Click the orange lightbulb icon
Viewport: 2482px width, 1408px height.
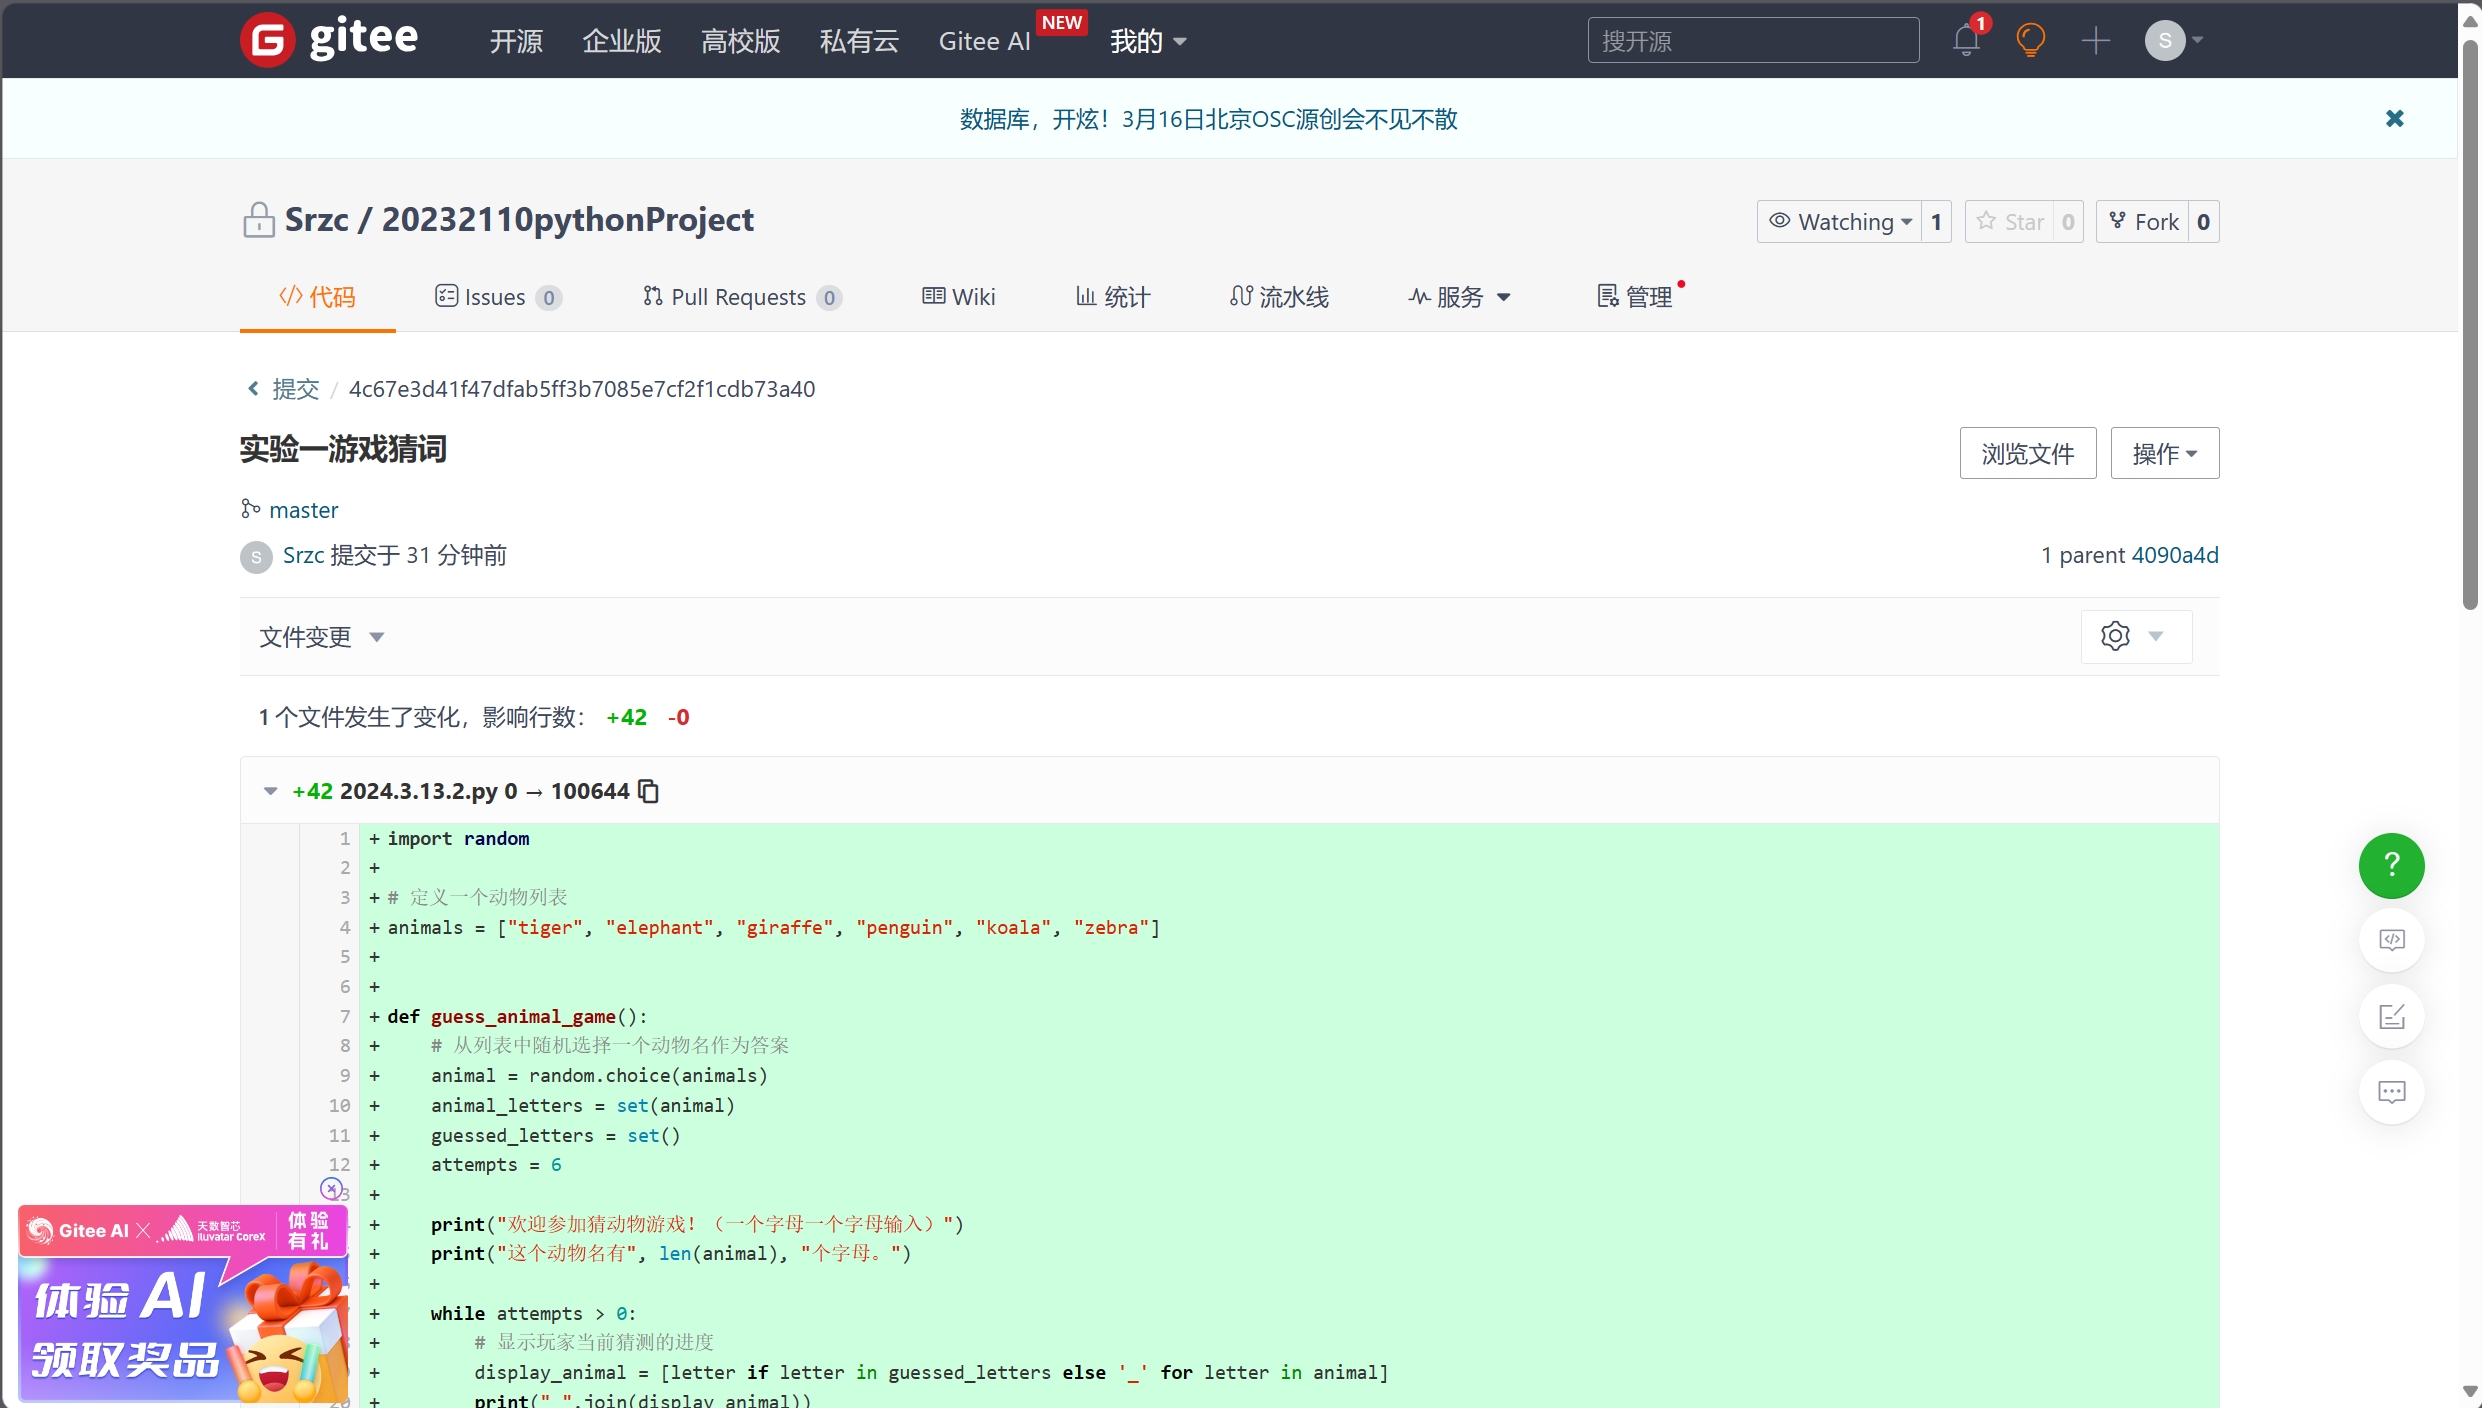pyautogui.click(x=2030, y=40)
